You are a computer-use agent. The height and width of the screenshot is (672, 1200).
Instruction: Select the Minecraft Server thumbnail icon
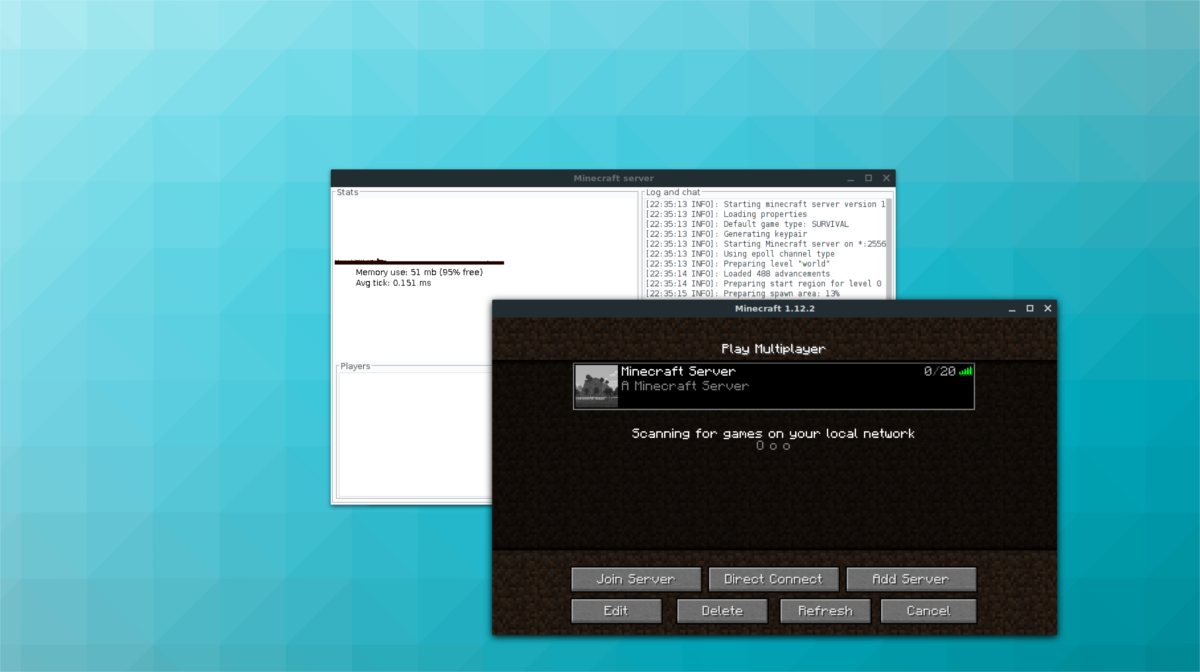(597, 386)
